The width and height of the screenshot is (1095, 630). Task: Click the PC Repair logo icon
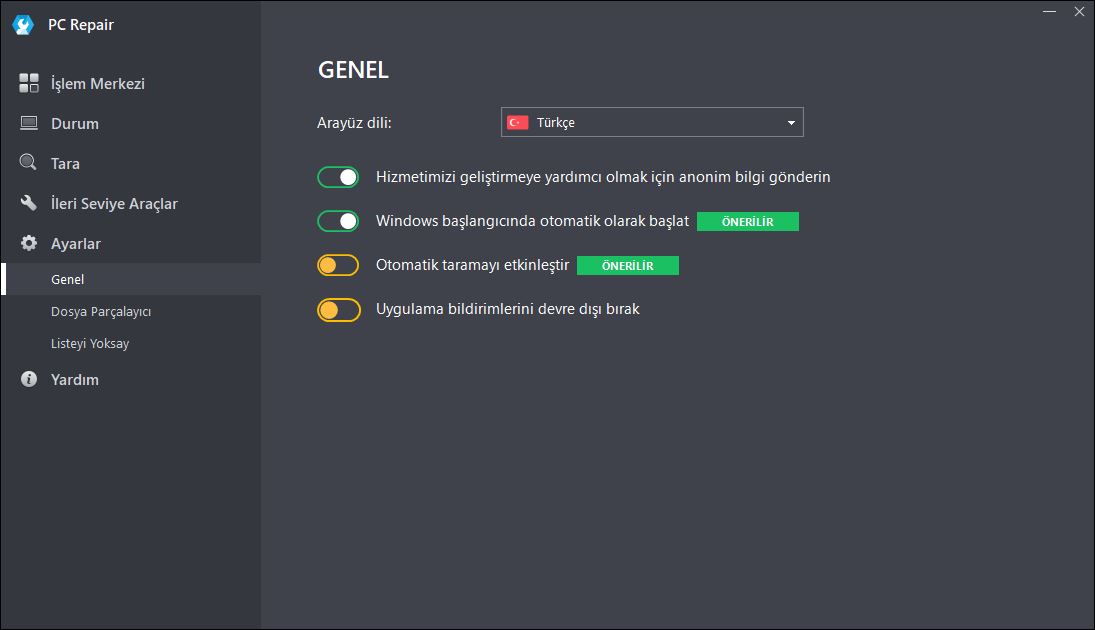pyautogui.click(x=23, y=25)
